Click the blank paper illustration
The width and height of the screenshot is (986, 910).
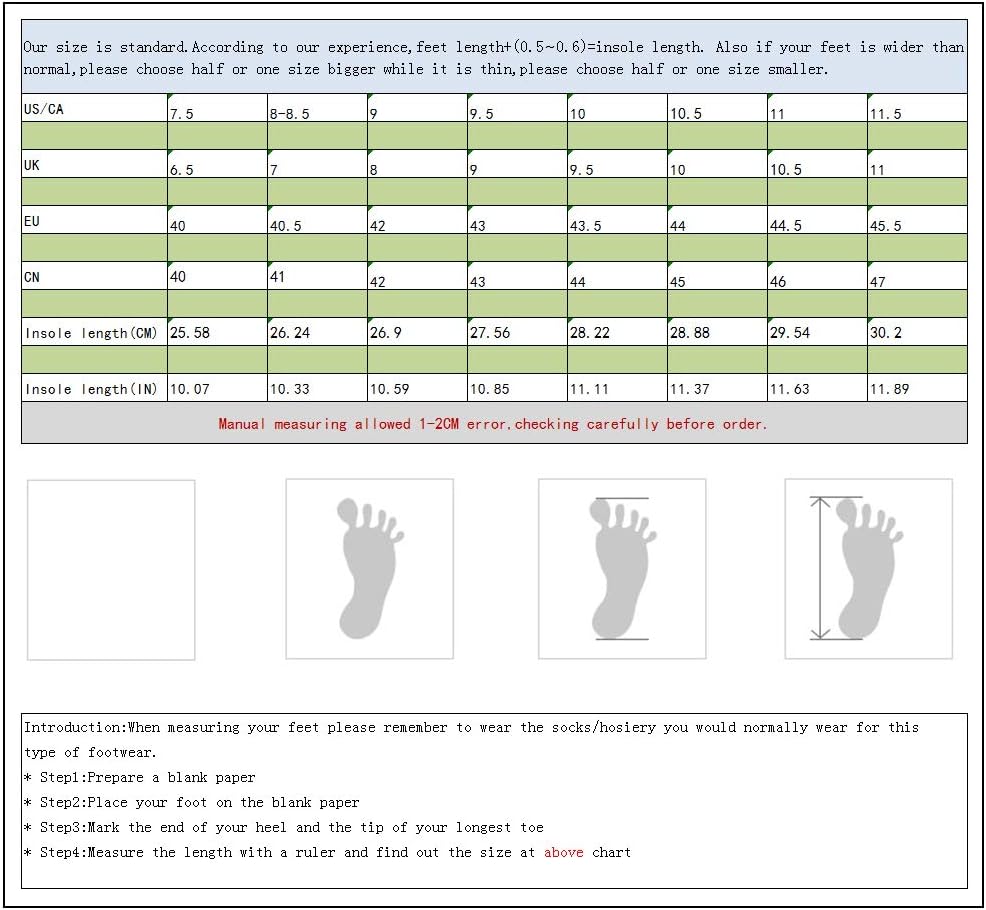111,570
